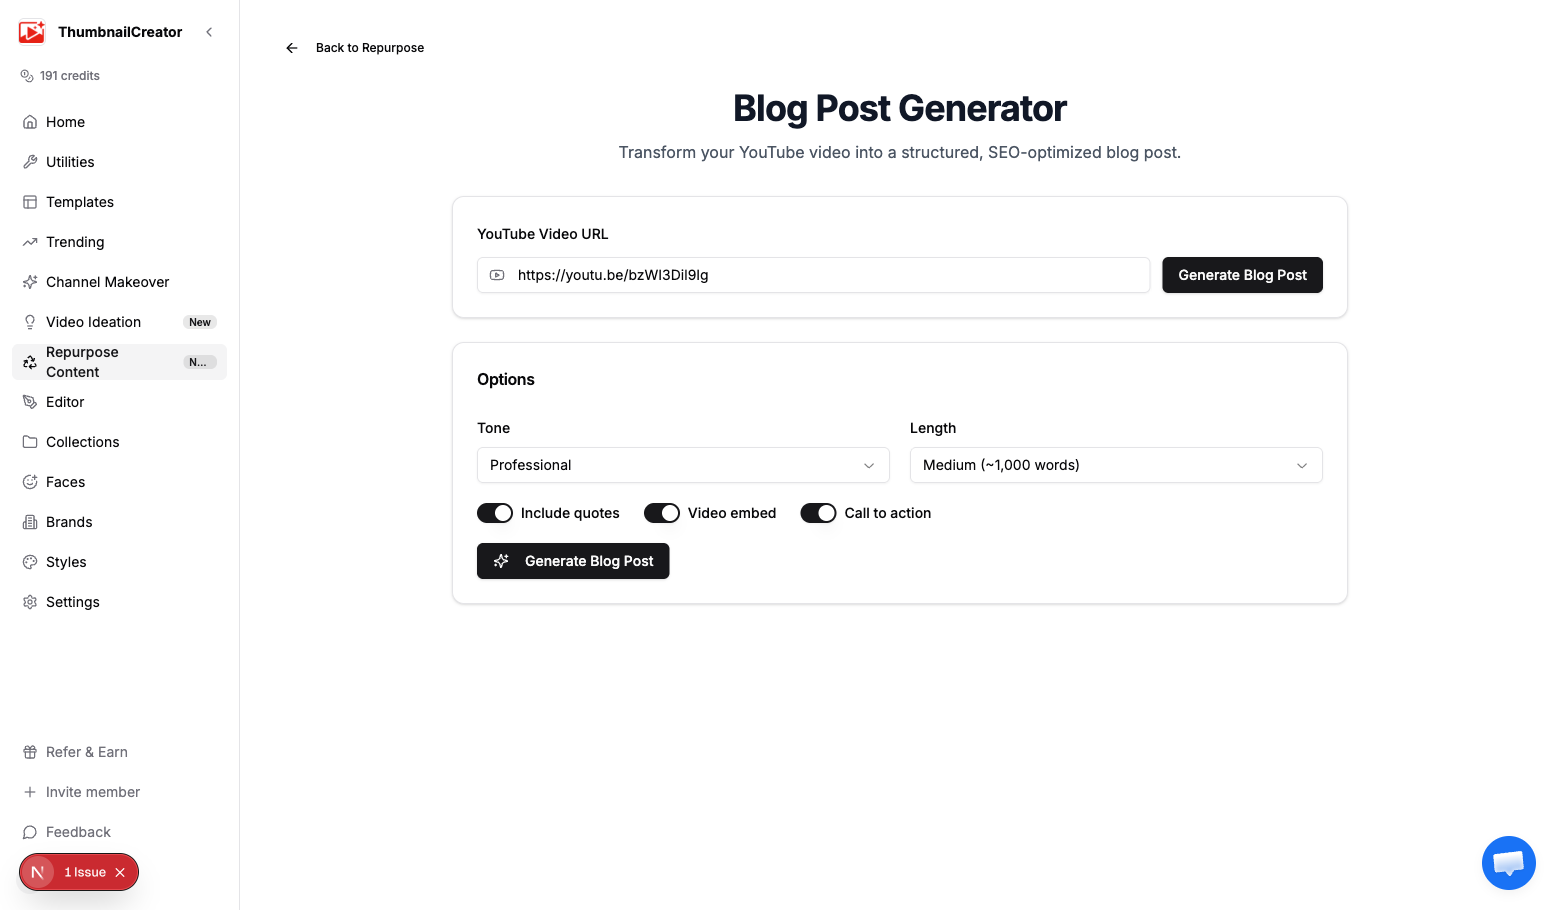This screenshot has width=1560, height=910.
Task: Toggle the Call to action switch
Action: point(818,513)
